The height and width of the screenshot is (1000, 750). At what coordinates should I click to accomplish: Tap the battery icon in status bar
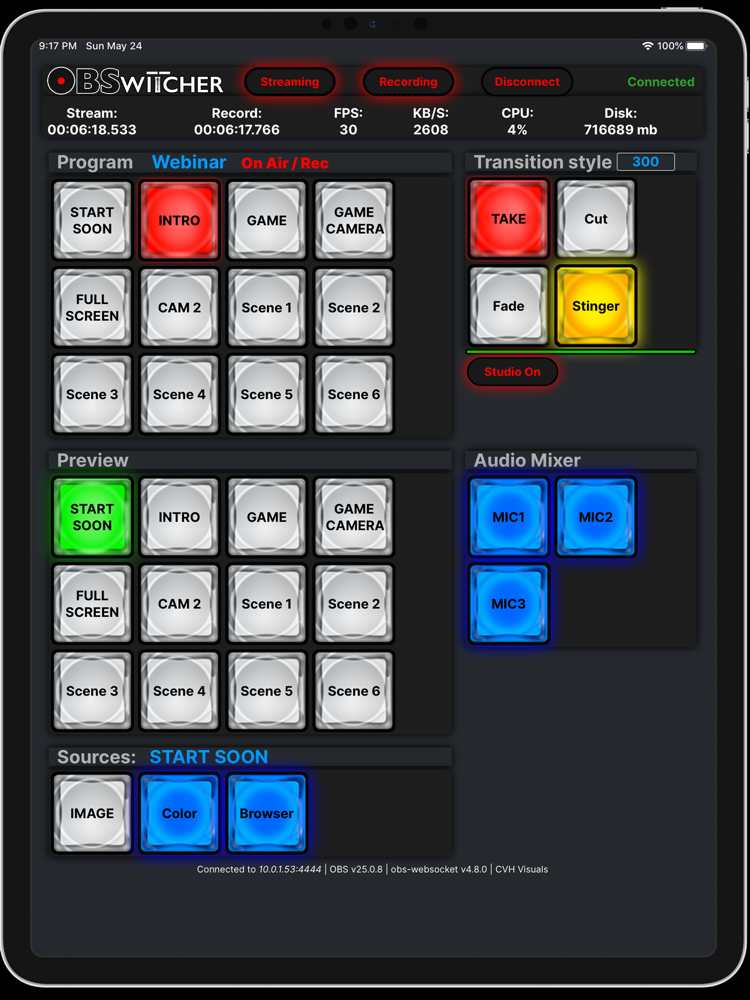(x=696, y=46)
